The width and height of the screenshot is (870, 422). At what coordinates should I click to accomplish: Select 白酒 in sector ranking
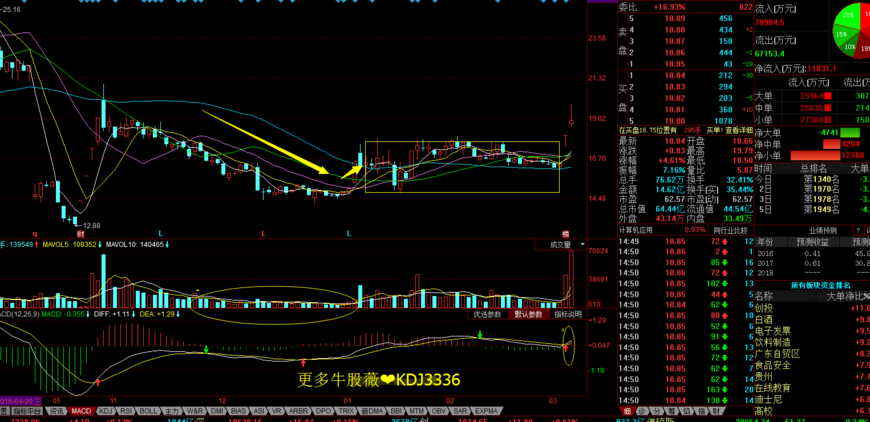(x=764, y=319)
